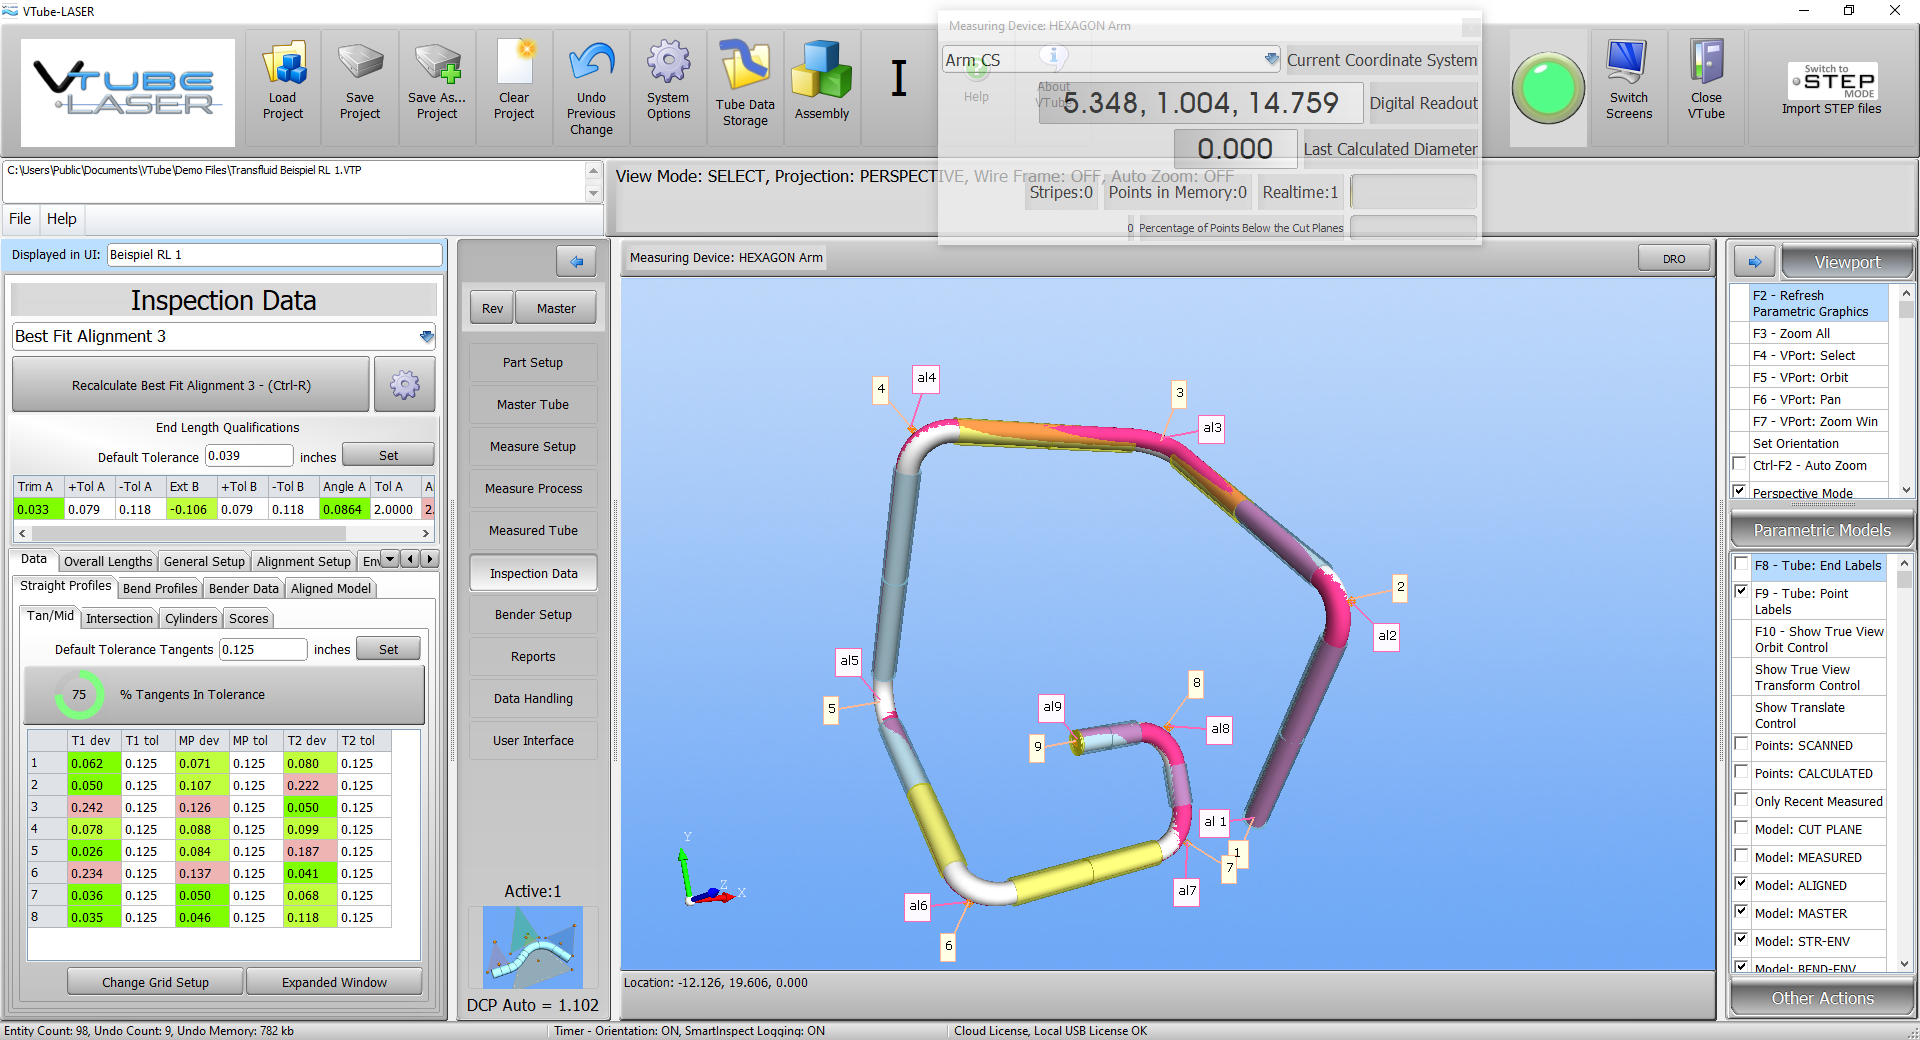Click the Default Tolerance Tangents input field
Image resolution: width=1920 pixels, height=1040 pixels.
[x=262, y=650]
